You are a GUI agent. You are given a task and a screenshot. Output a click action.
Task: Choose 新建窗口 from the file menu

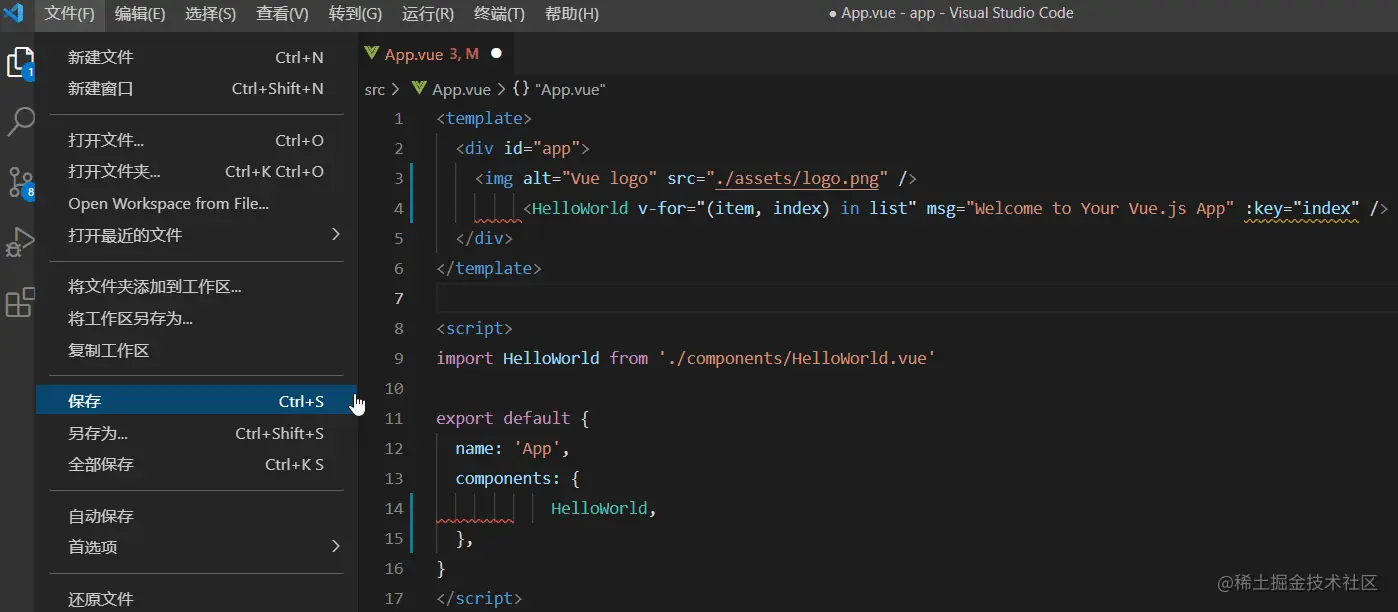pyautogui.click(x=196, y=89)
